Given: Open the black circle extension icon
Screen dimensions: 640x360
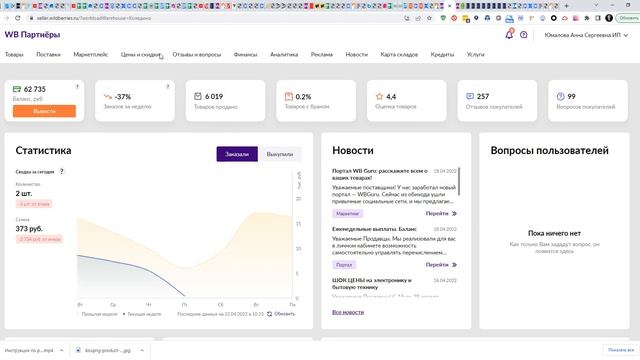Looking at the screenshot, I should [x=553, y=18].
